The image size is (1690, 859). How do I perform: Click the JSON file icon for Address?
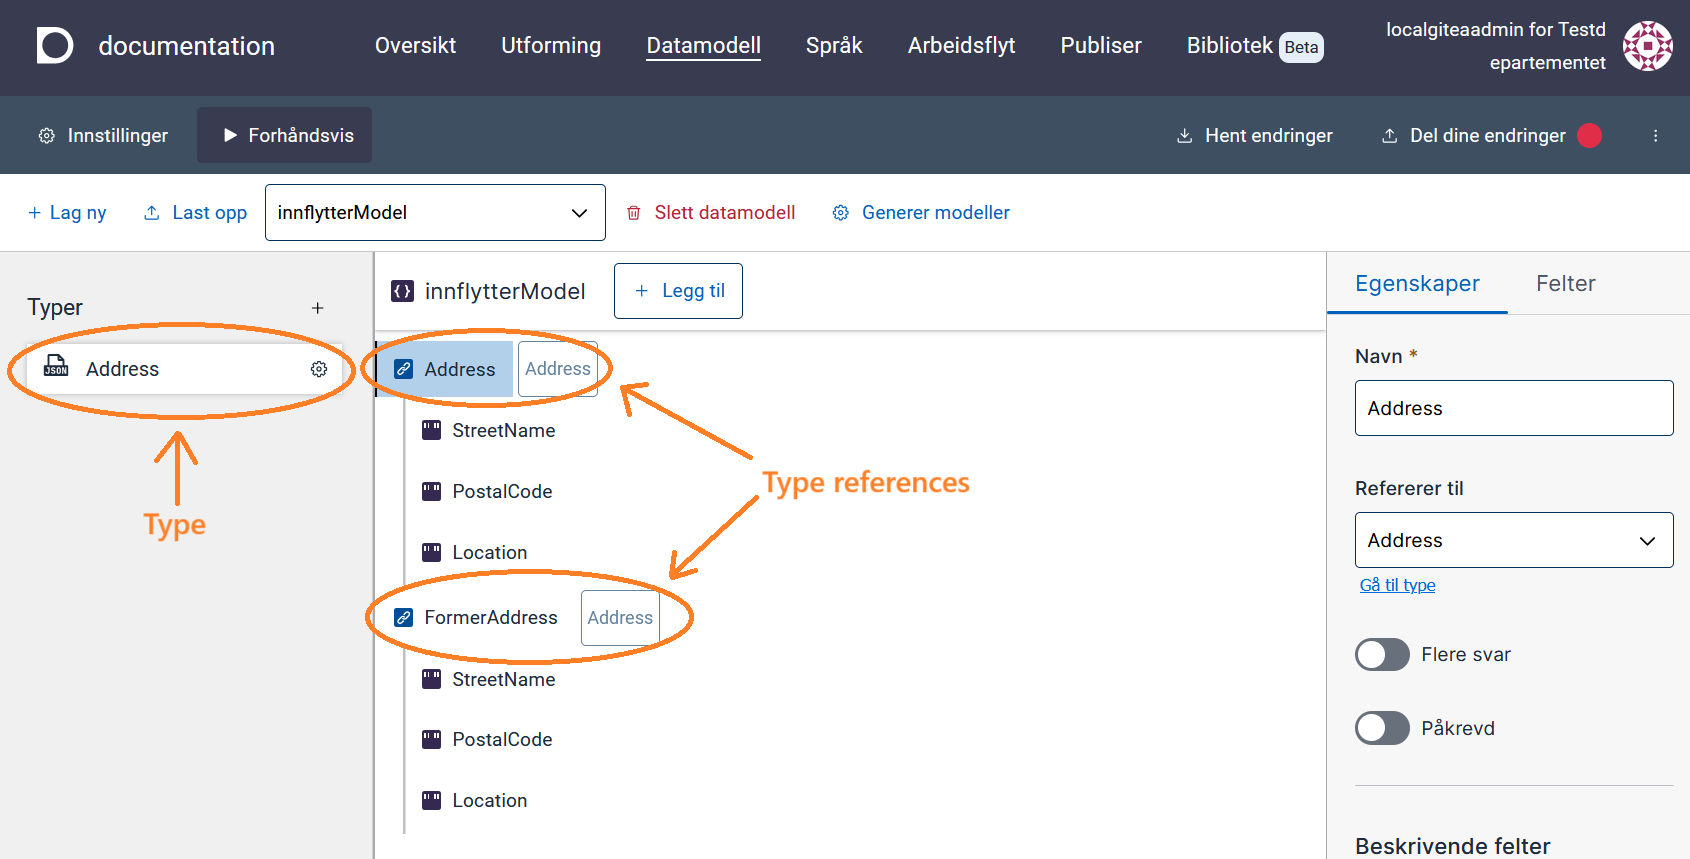[56, 367]
